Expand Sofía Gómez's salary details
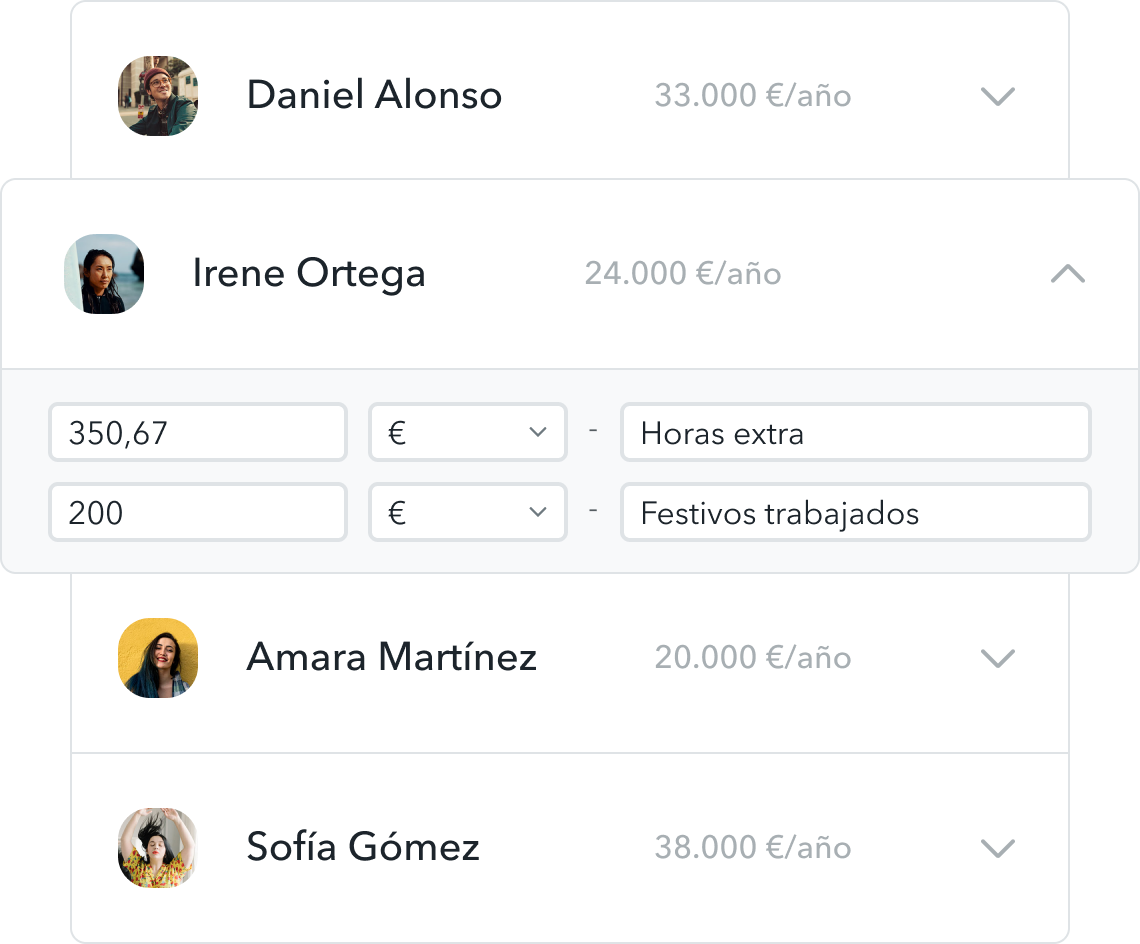 (x=998, y=848)
